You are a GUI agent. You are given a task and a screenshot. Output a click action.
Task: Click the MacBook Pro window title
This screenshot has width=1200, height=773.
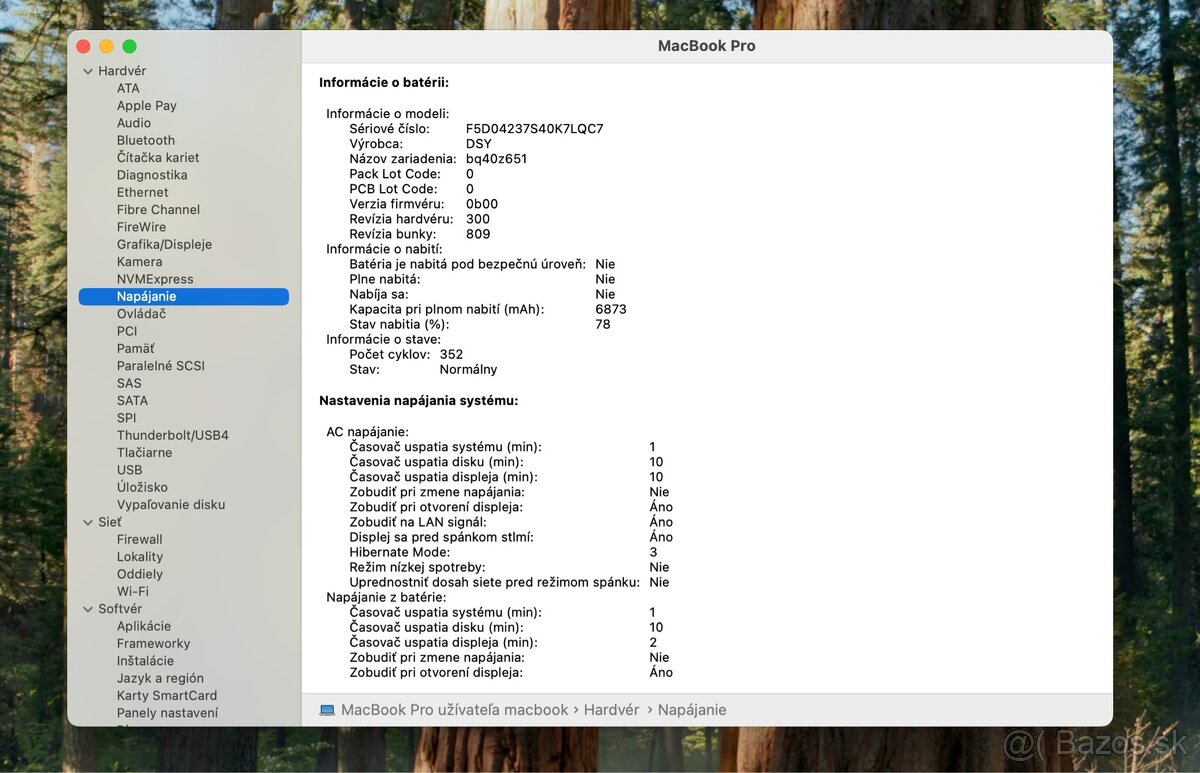tap(706, 46)
